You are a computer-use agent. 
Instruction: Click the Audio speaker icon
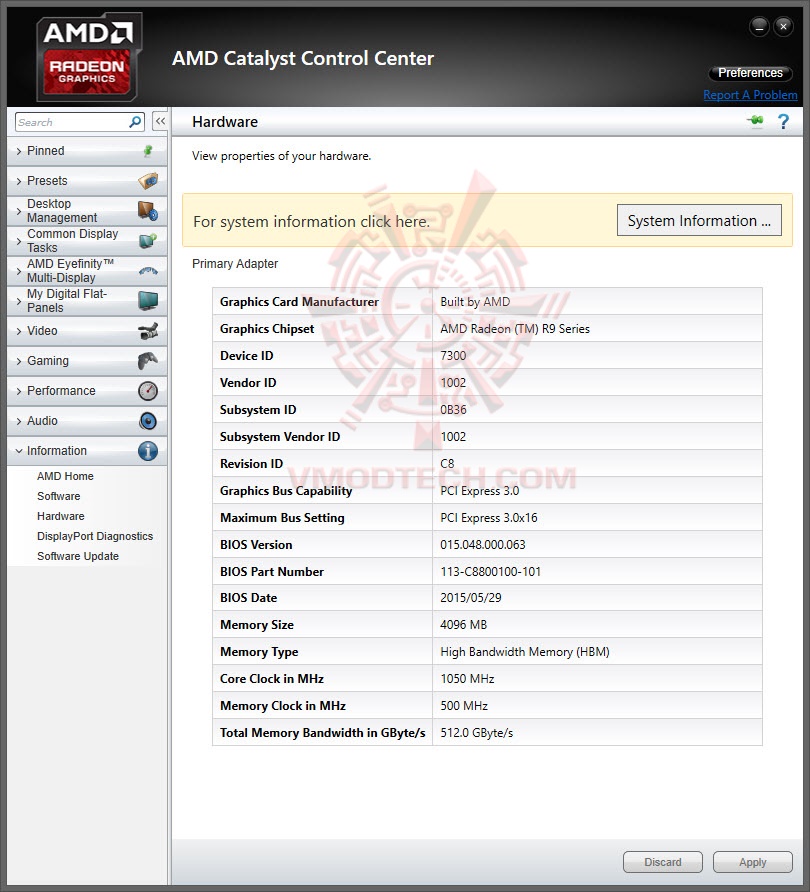pos(148,421)
